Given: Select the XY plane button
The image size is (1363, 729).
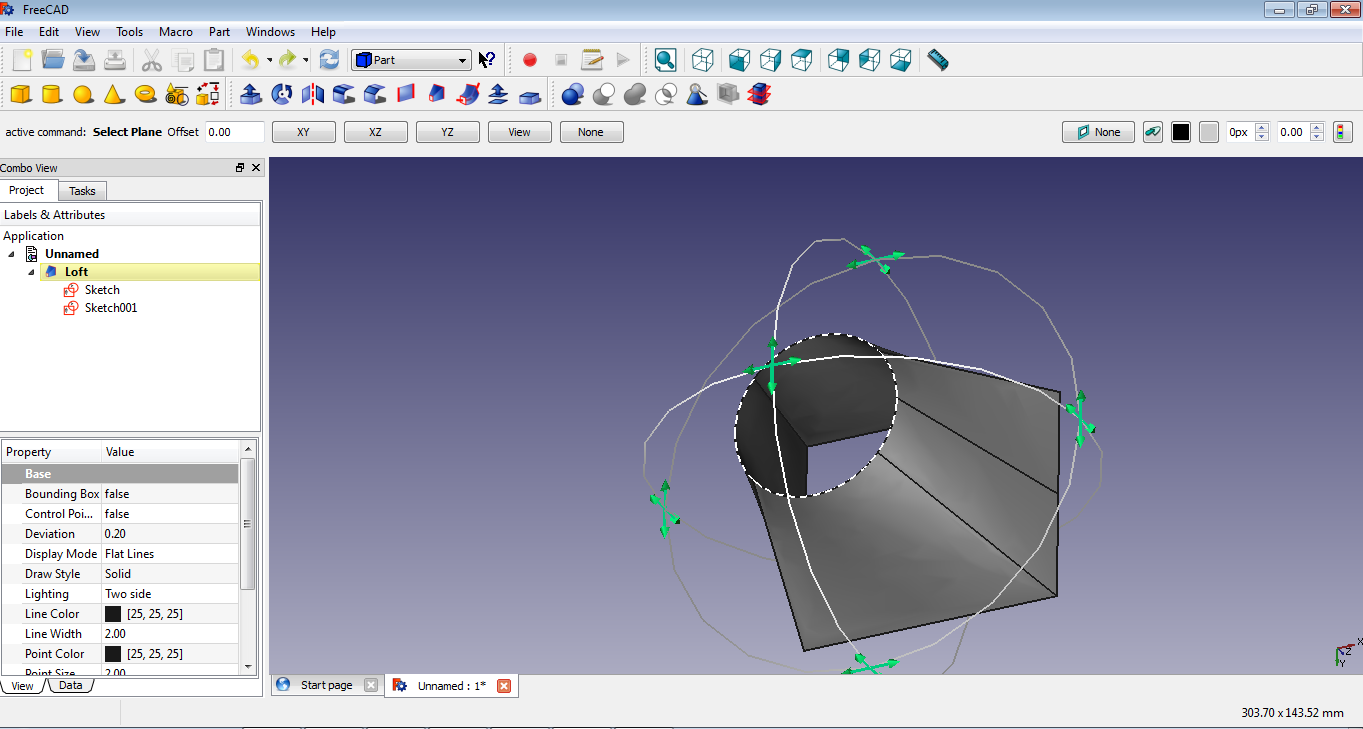Looking at the screenshot, I should click(x=303, y=131).
